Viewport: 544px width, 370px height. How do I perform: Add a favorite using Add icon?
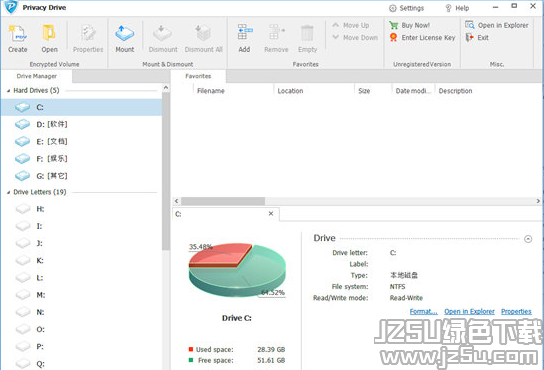pyautogui.click(x=245, y=32)
